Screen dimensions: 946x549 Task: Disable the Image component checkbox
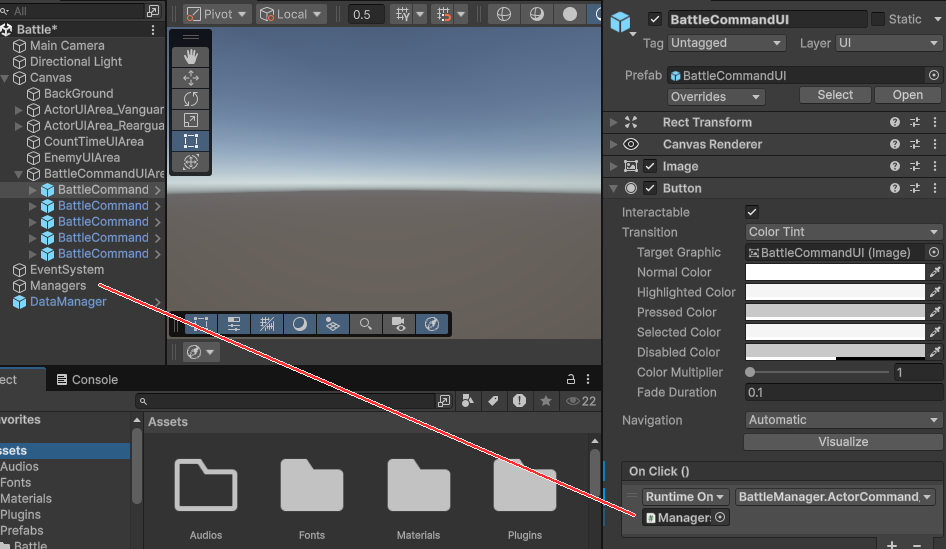tap(651, 166)
